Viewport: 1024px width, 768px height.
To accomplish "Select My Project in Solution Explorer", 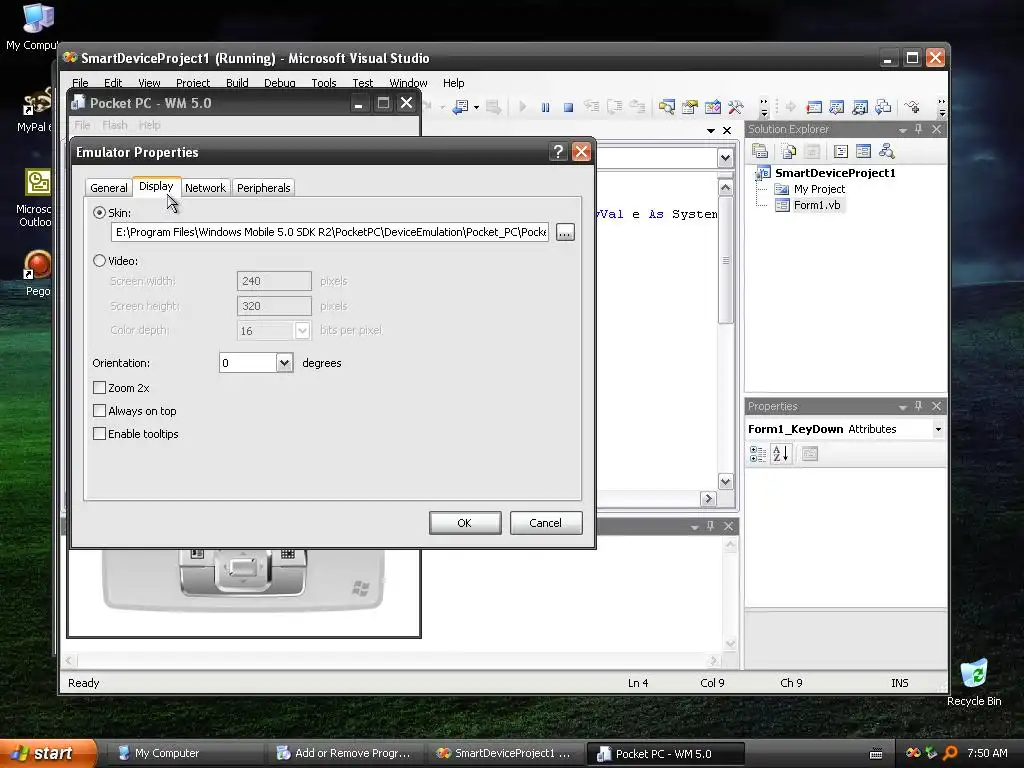I will click(x=819, y=189).
